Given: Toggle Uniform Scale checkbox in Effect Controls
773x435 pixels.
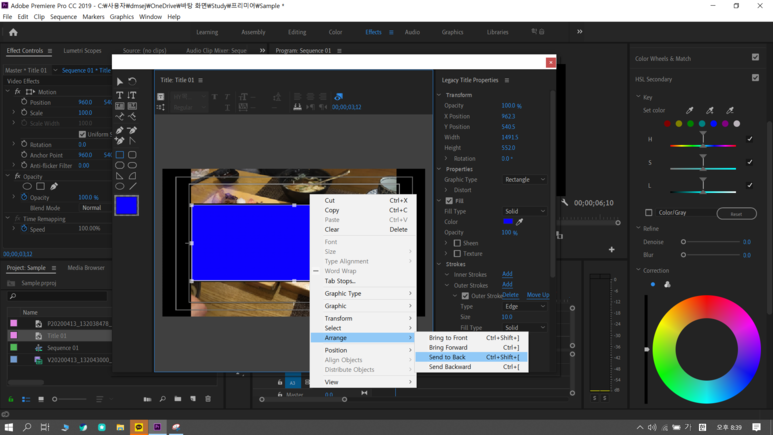Looking at the screenshot, I should tap(82, 134).
